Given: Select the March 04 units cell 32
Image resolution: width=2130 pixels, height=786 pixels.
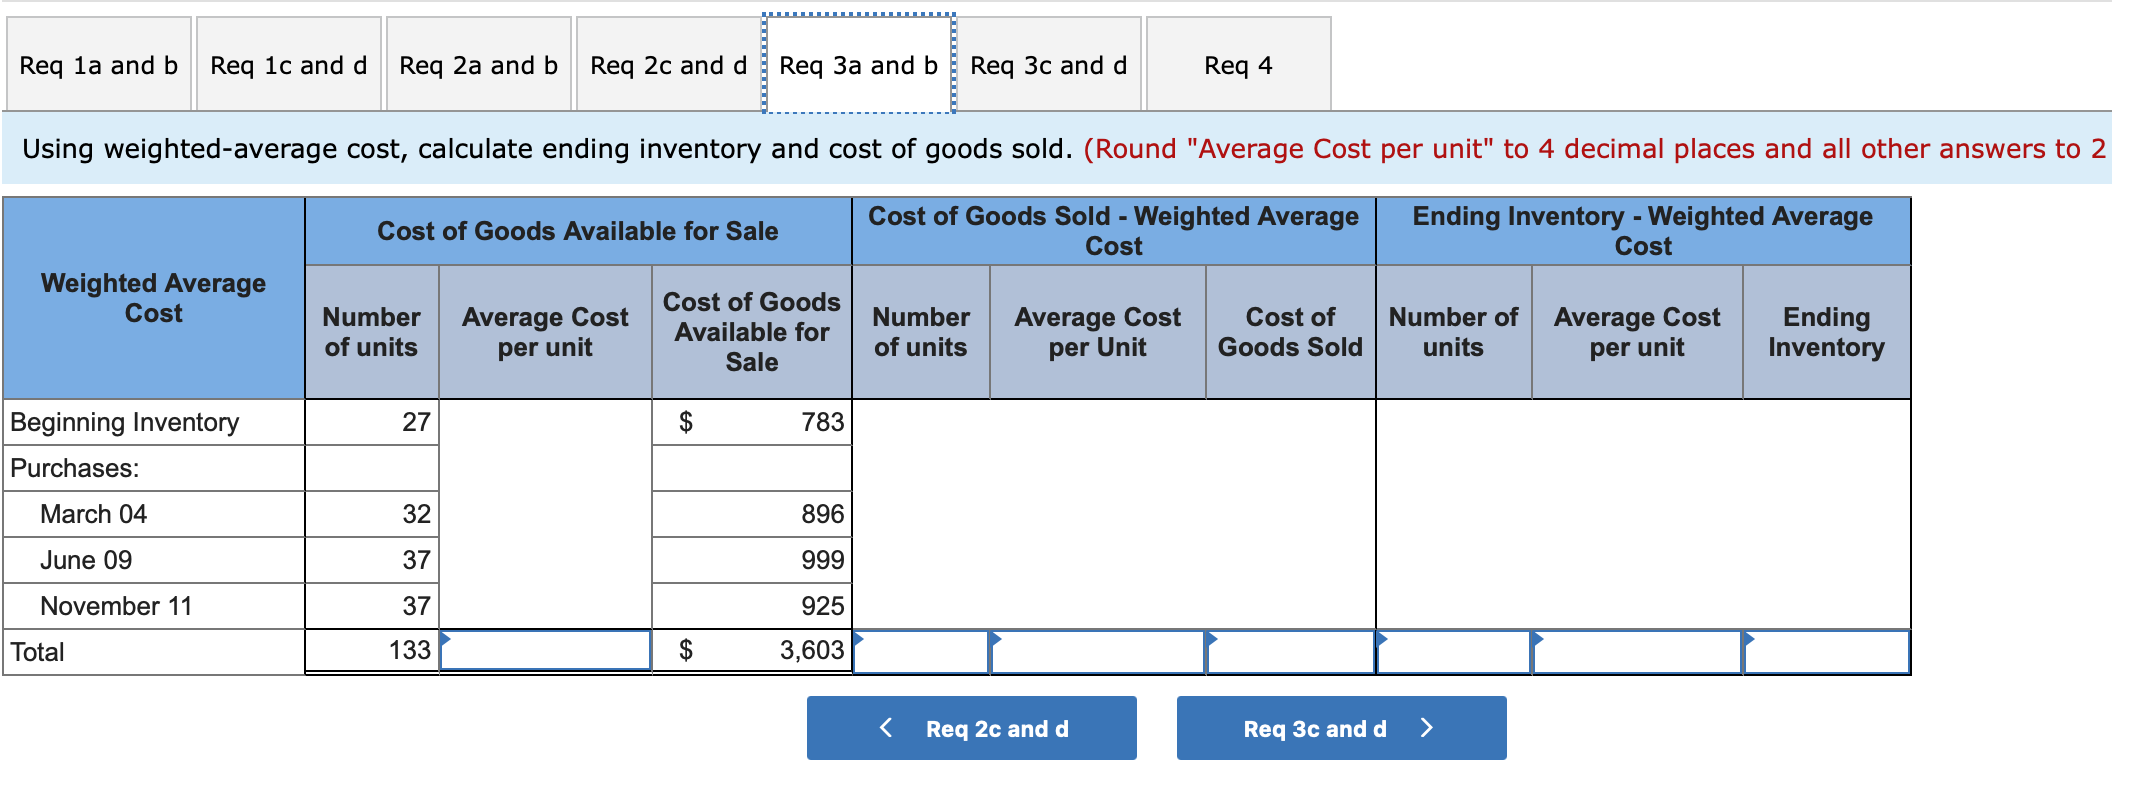Looking at the screenshot, I should point(372,514).
